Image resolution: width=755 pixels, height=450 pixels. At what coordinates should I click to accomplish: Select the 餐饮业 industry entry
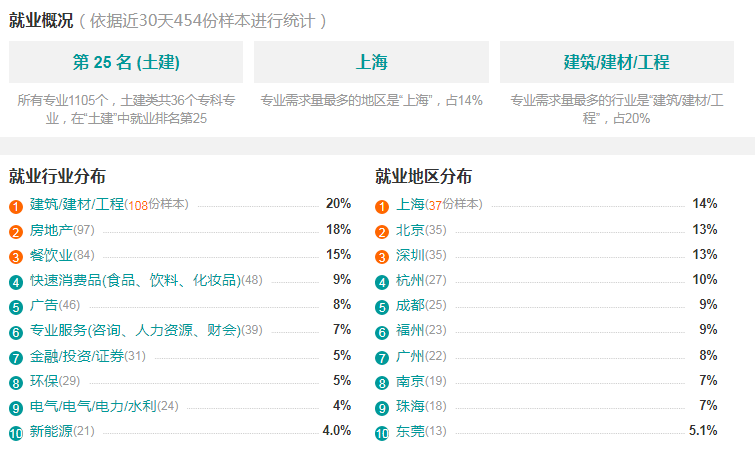point(51,255)
